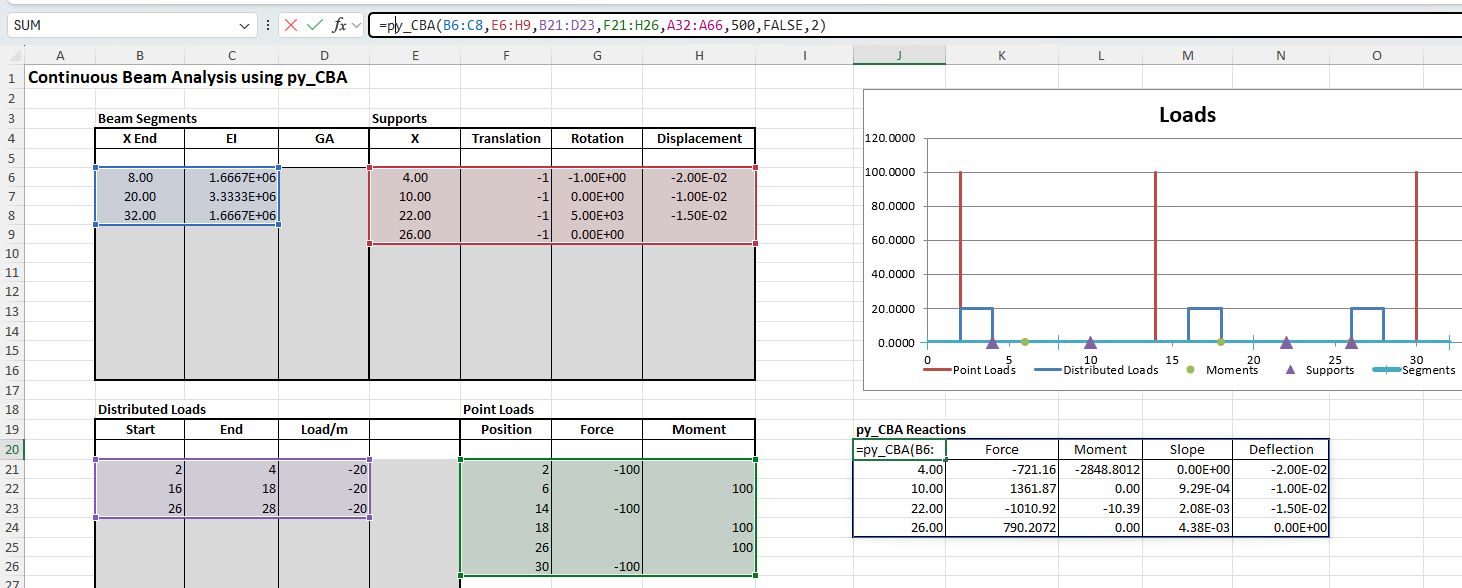Click the Cancel (X) button in formula bar
Viewport: 1462px width, 588px height.
pos(292,25)
